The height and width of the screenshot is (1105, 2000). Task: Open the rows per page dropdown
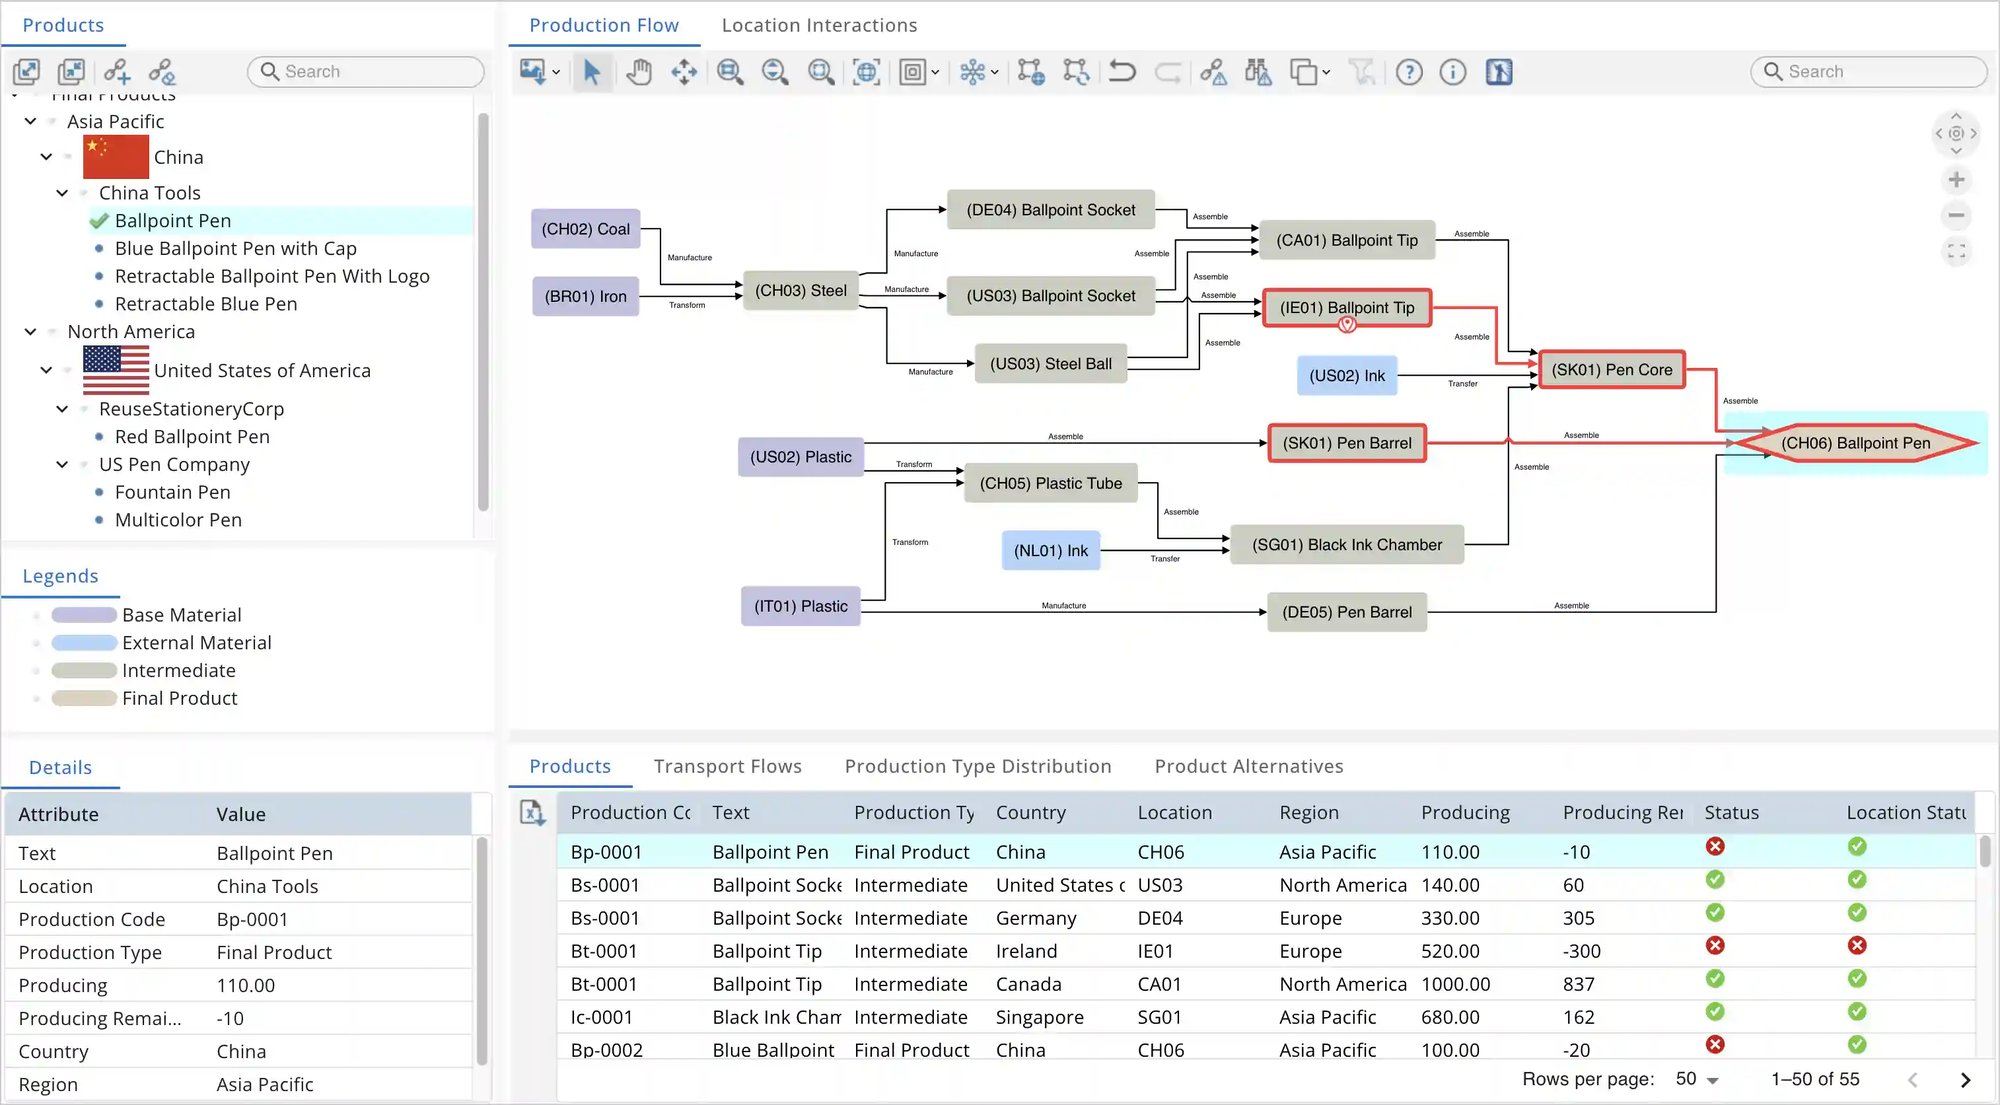tap(1697, 1079)
